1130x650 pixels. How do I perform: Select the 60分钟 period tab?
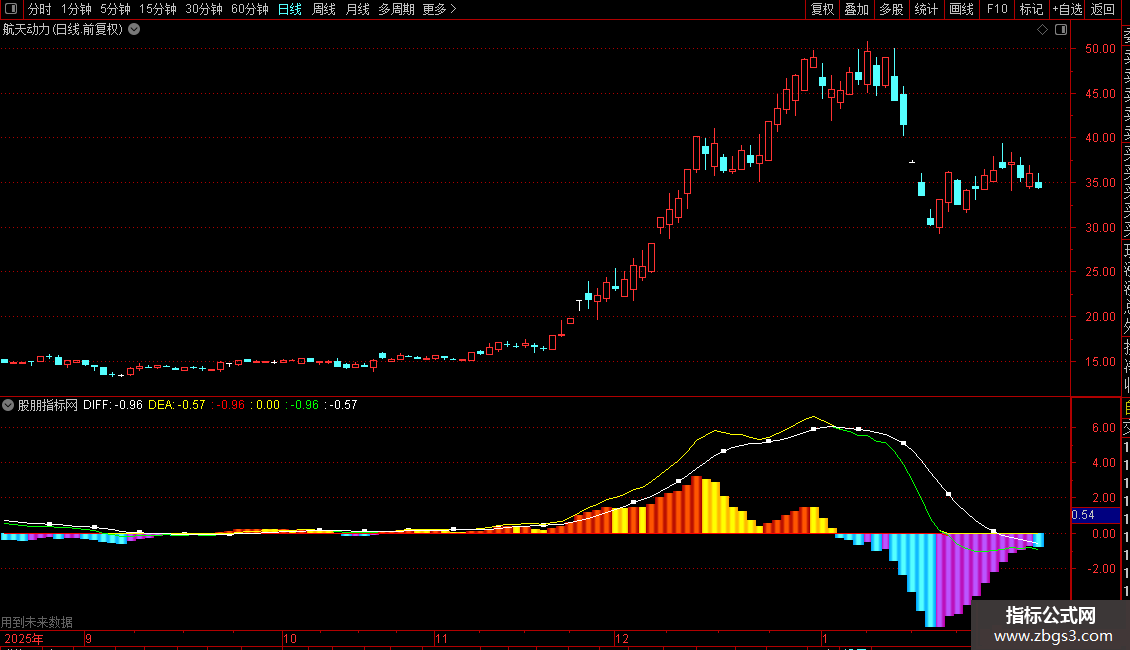[250, 9]
